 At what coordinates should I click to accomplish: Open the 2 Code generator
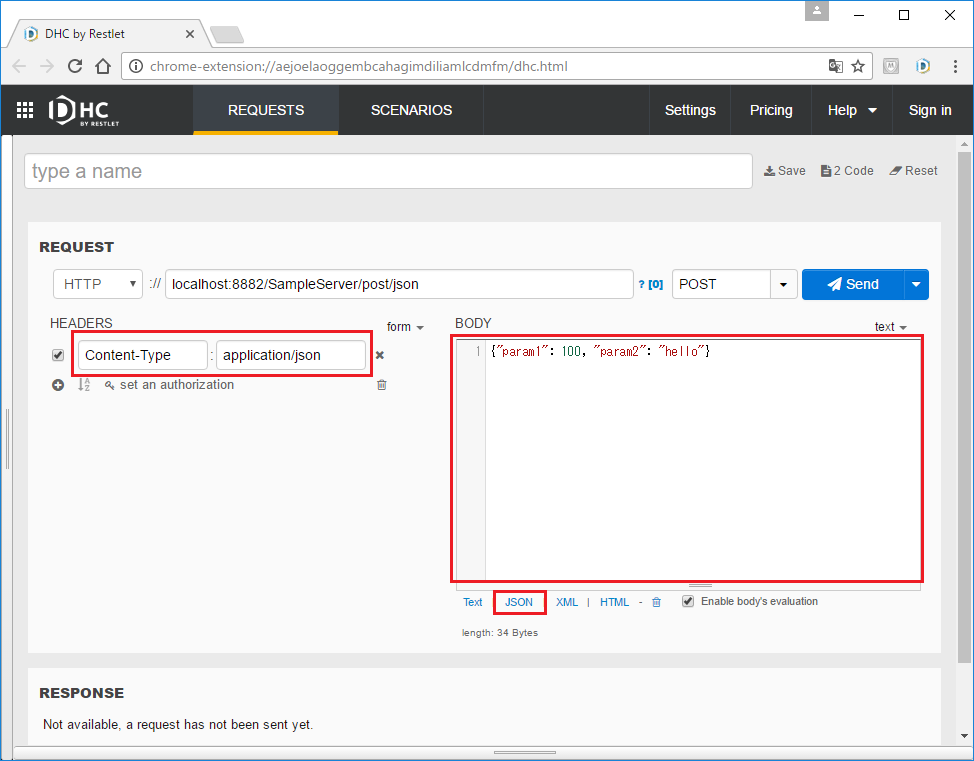[847, 171]
